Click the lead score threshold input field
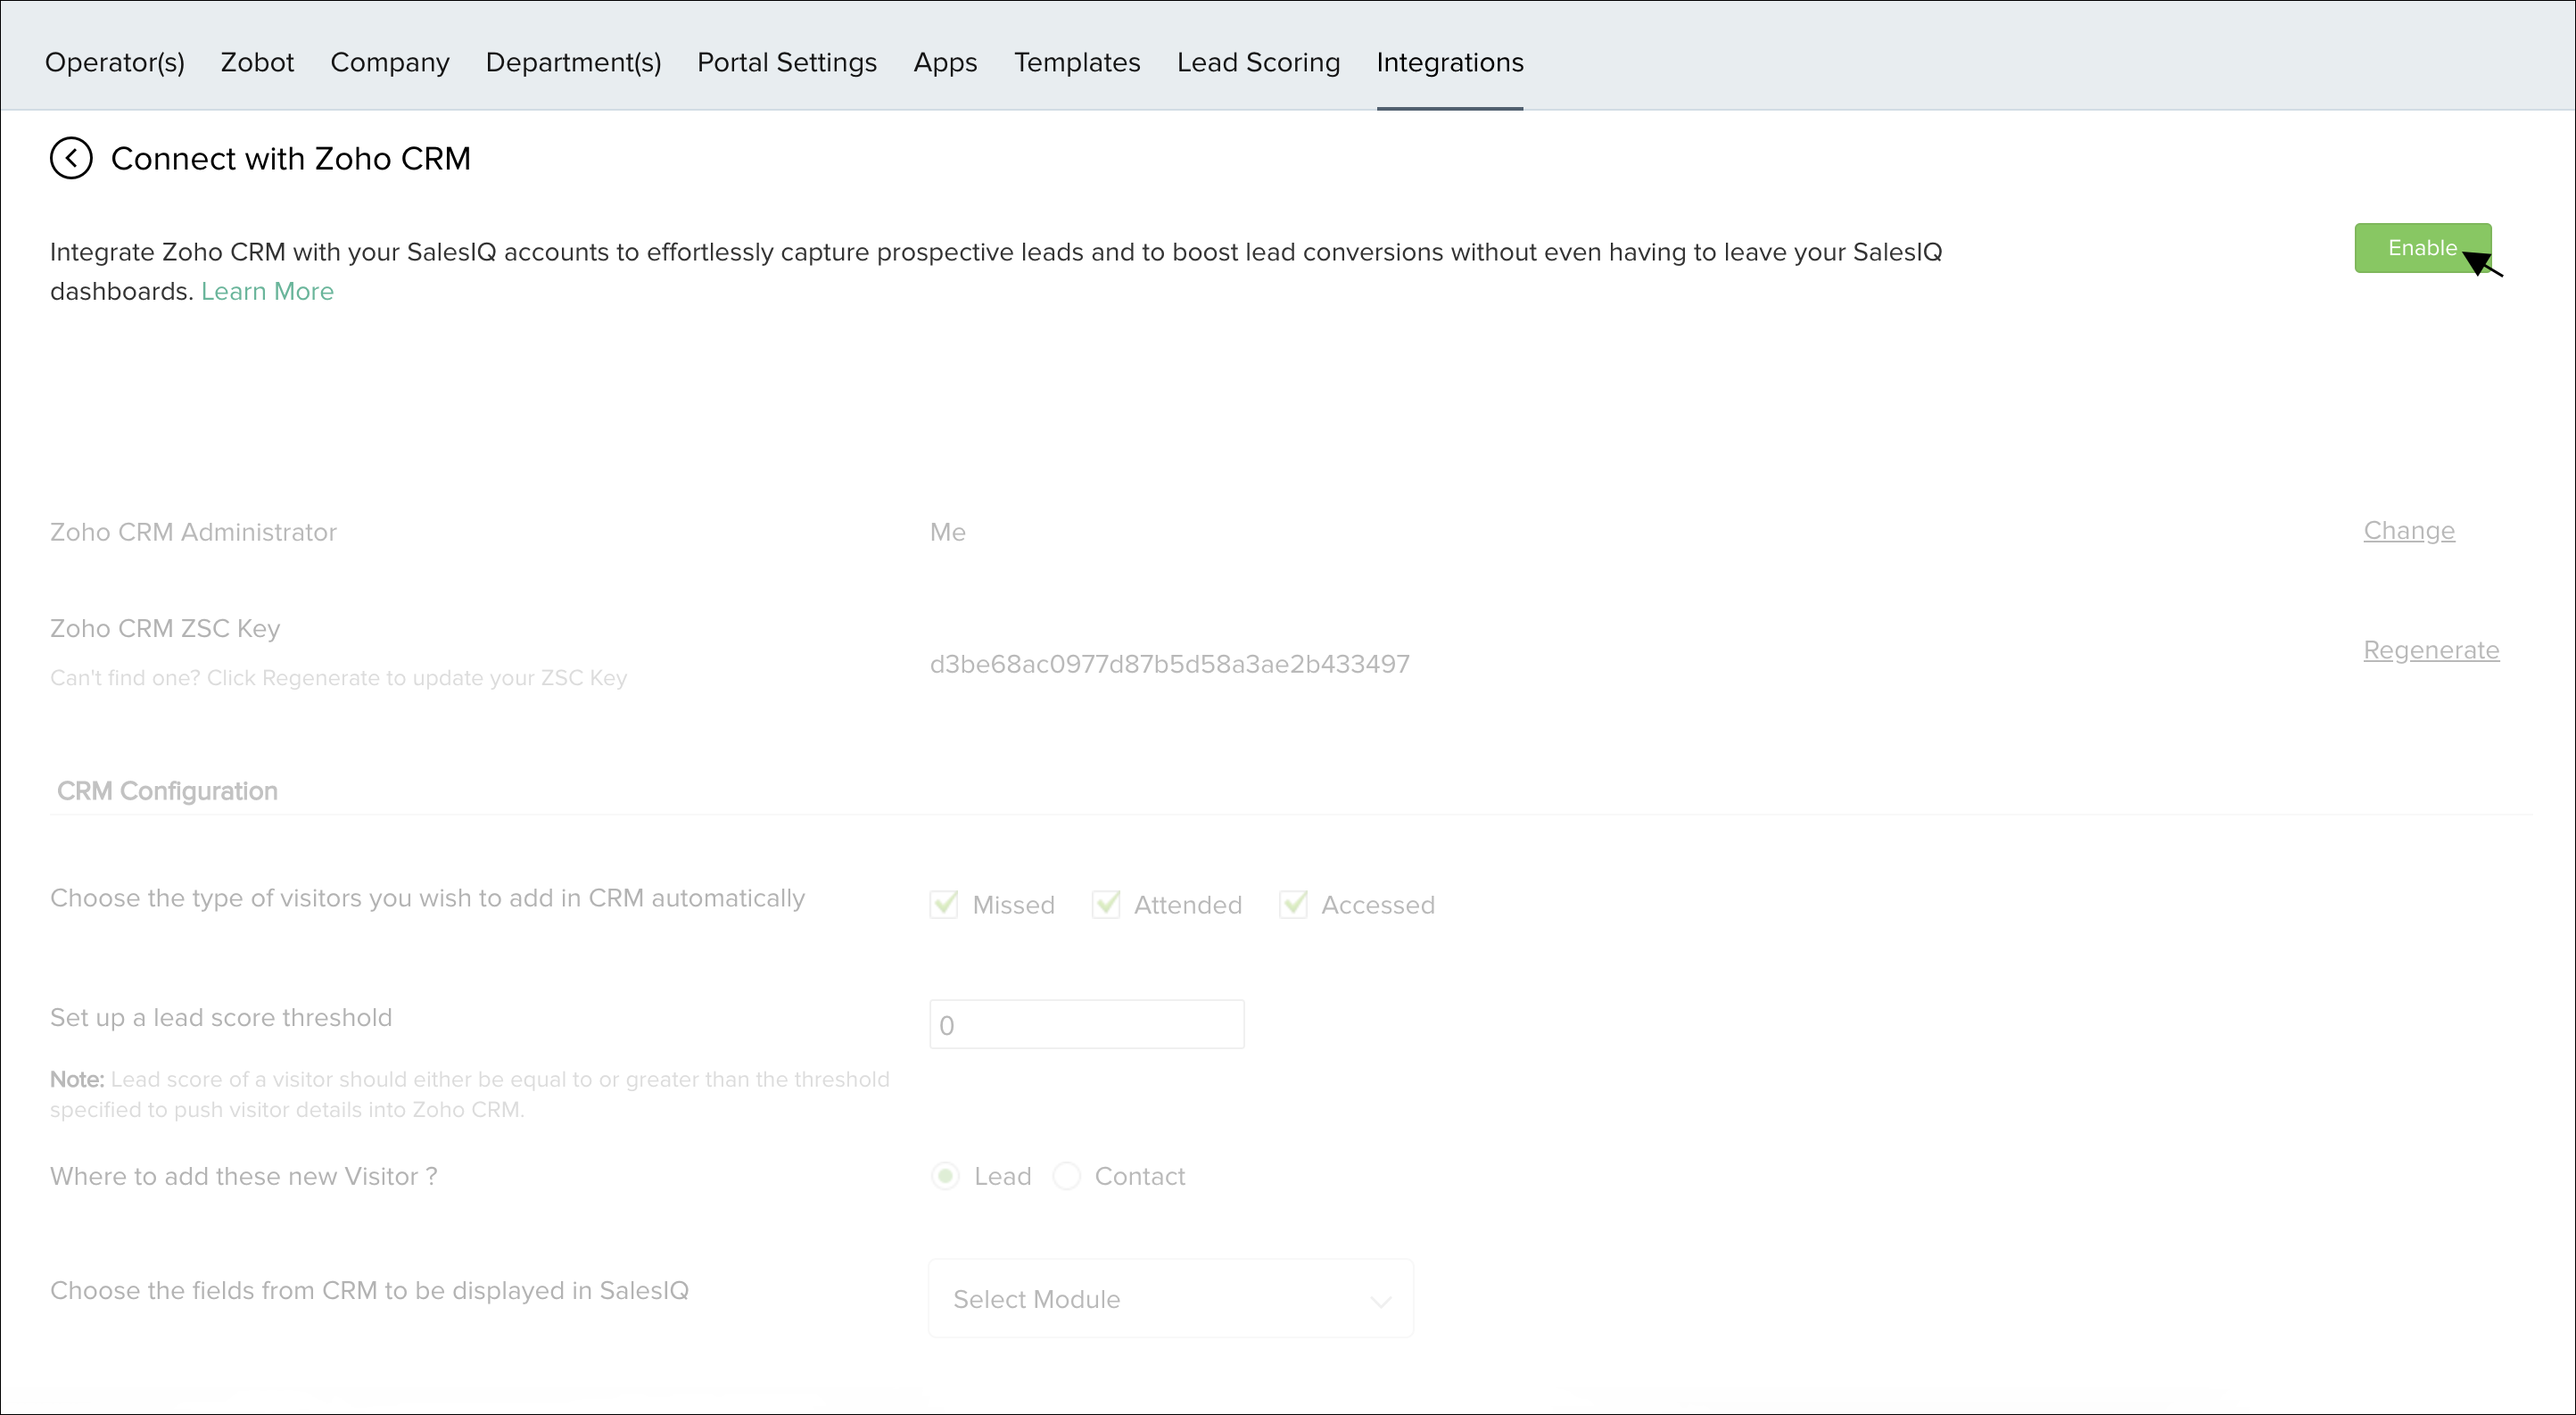 (1087, 1024)
